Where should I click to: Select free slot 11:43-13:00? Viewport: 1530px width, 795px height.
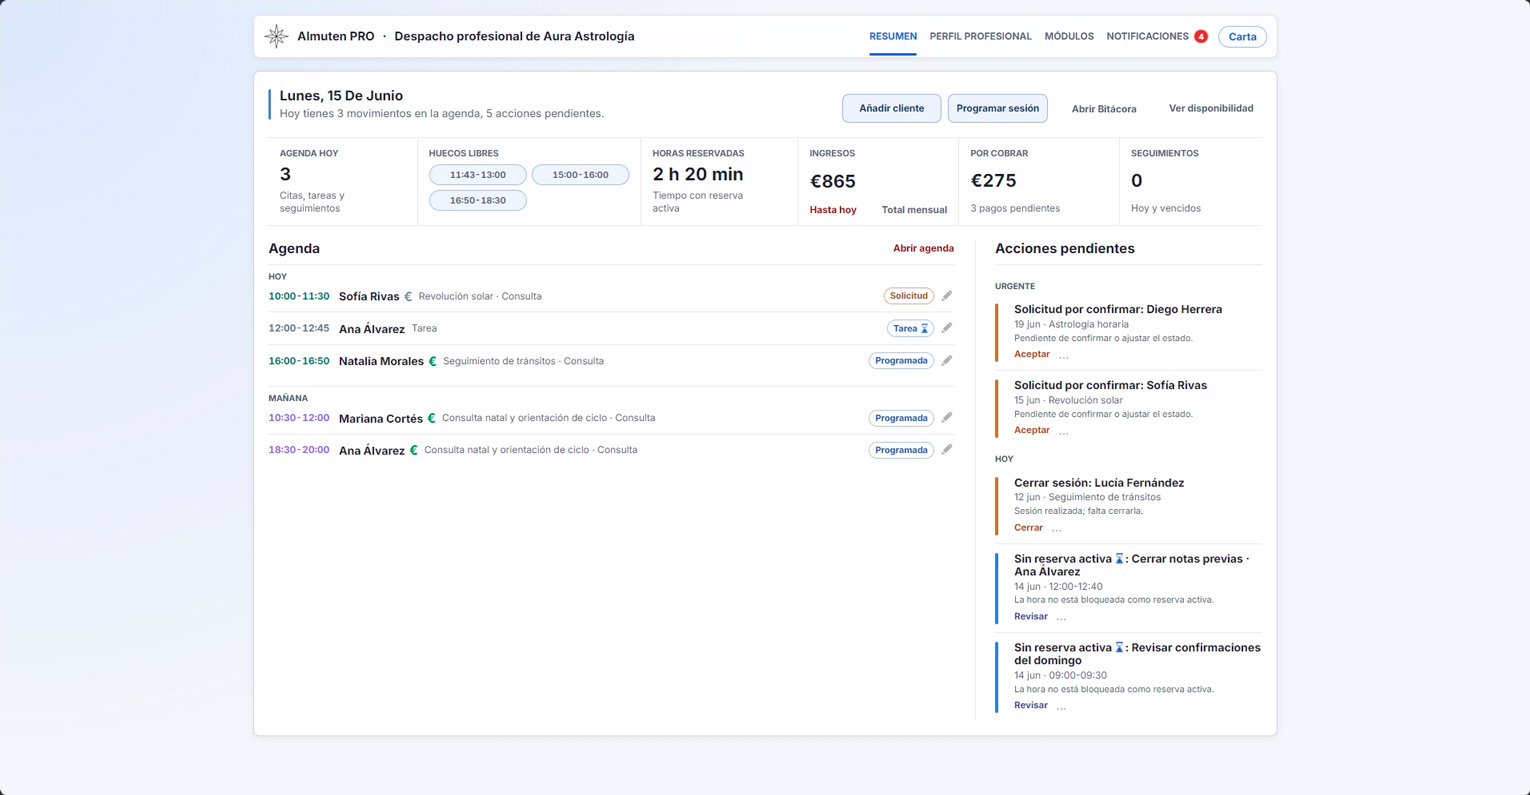point(478,175)
